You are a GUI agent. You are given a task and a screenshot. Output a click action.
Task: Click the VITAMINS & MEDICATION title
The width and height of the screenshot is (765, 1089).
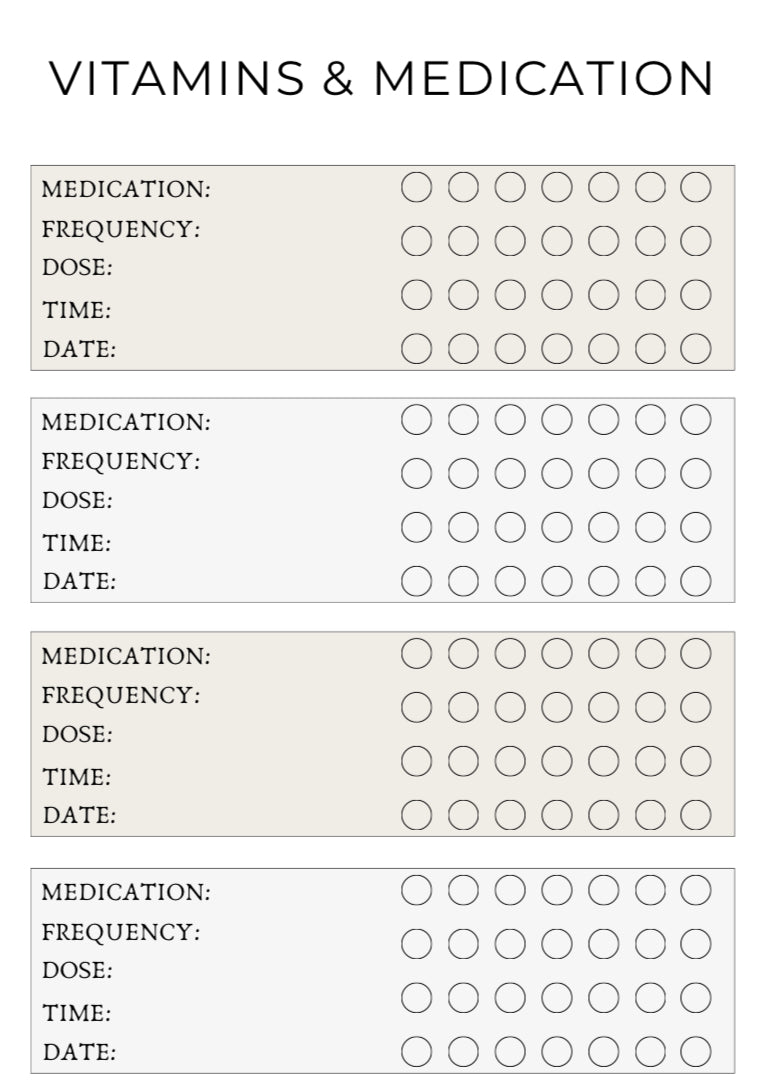coord(382,78)
